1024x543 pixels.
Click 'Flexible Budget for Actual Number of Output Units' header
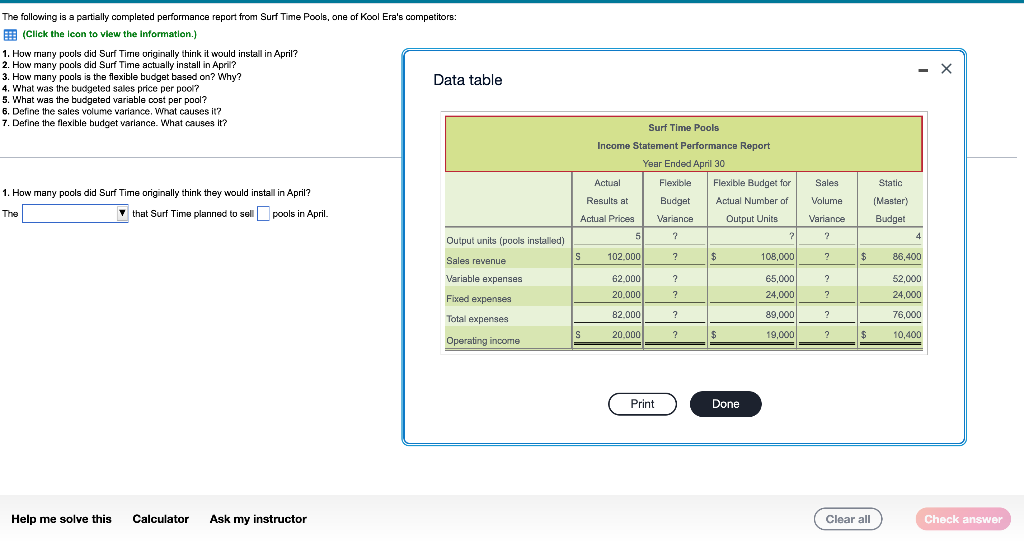(x=752, y=201)
